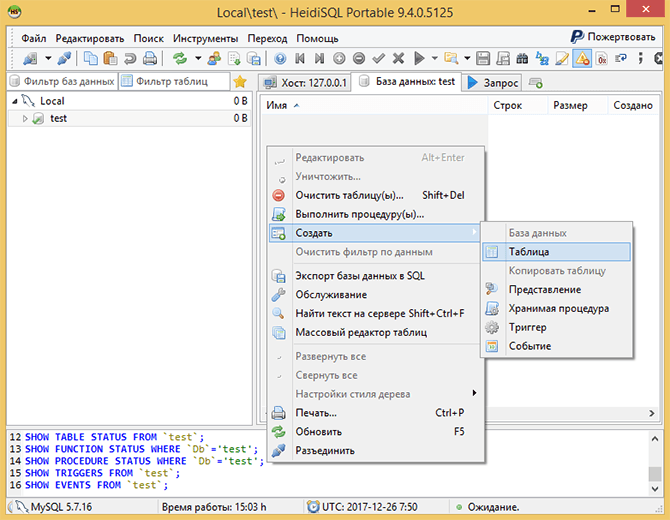Viewport: 670px width, 520px height.
Task: Click the Export database as SQL toolbar icon
Action: 254,58
